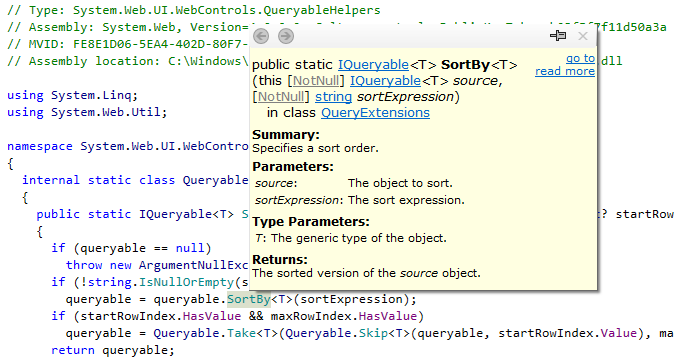Image resolution: width=676 pixels, height=364 pixels.
Task: Click 'internal static class Queryable' declaration
Action: tap(135, 180)
